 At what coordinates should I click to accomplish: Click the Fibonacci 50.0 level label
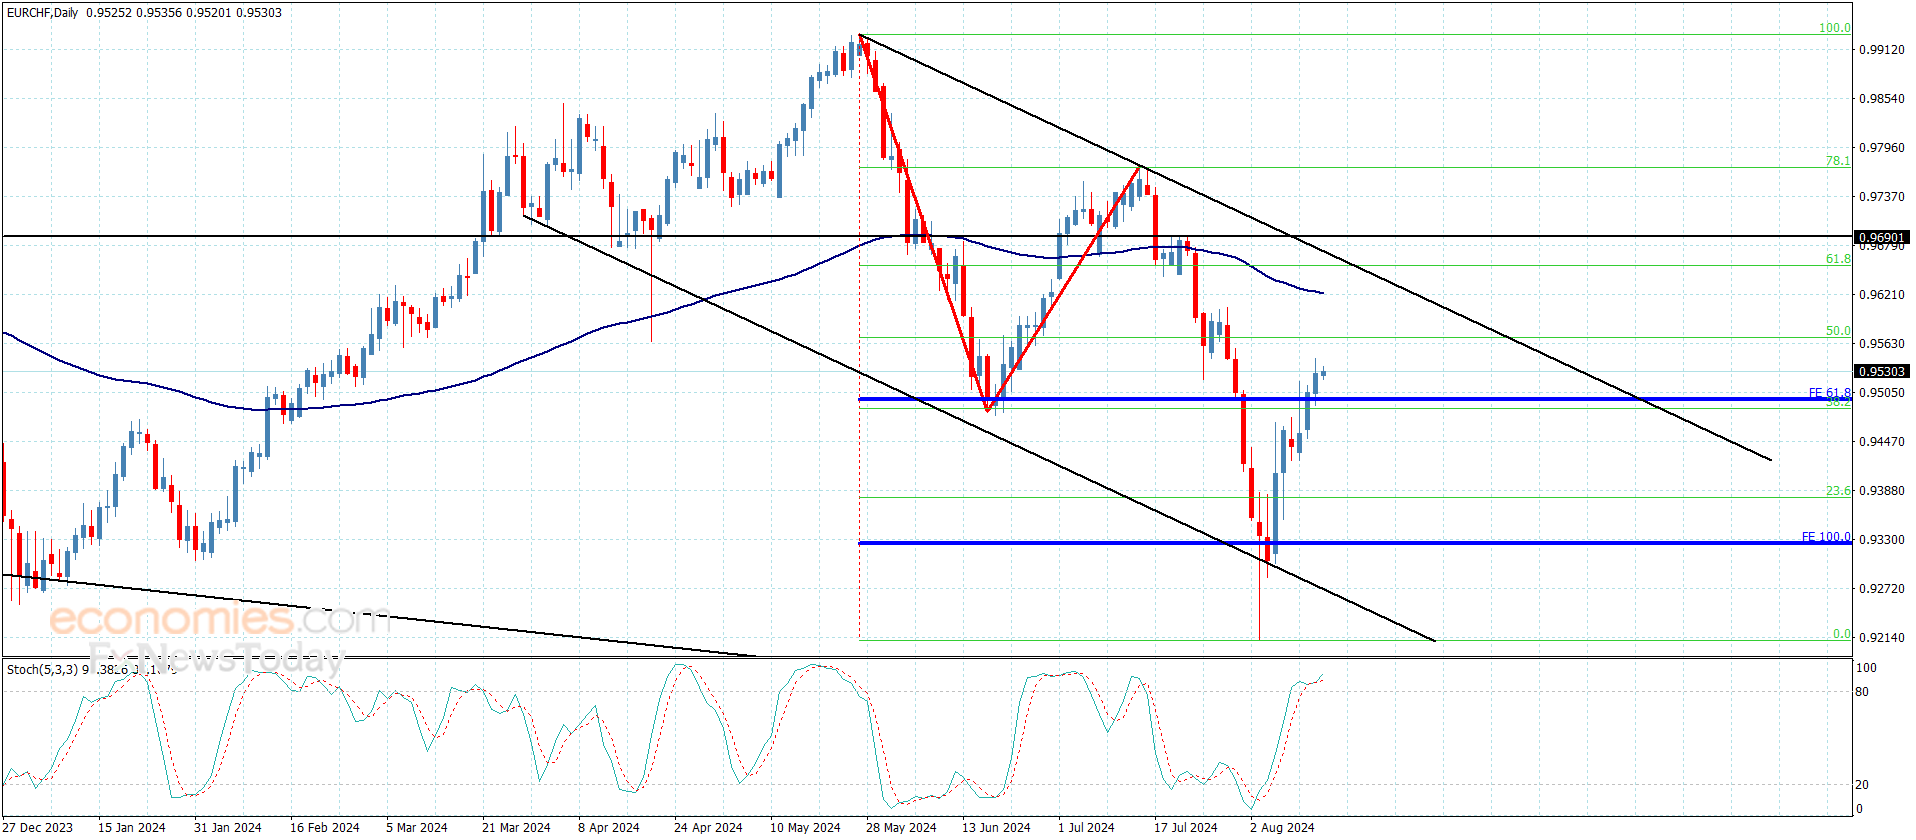coord(1838,331)
